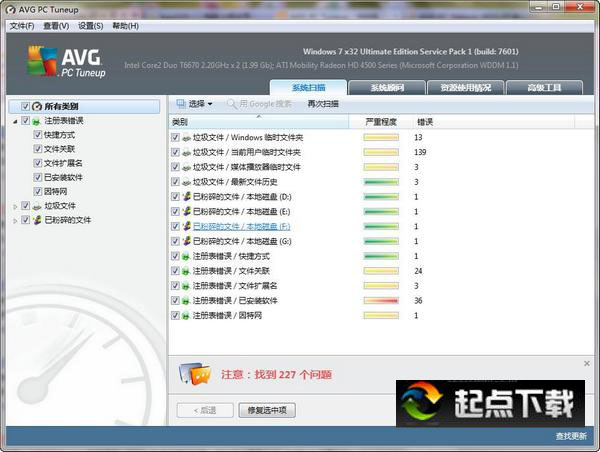Click the 已粉碎的文件 tree icon
This screenshot has width=600, height=452.
coord(37,220)
